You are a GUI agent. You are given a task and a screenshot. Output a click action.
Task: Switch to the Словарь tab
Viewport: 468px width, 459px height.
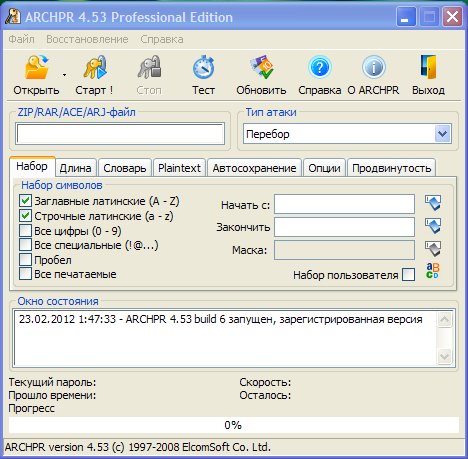[125, 168]
